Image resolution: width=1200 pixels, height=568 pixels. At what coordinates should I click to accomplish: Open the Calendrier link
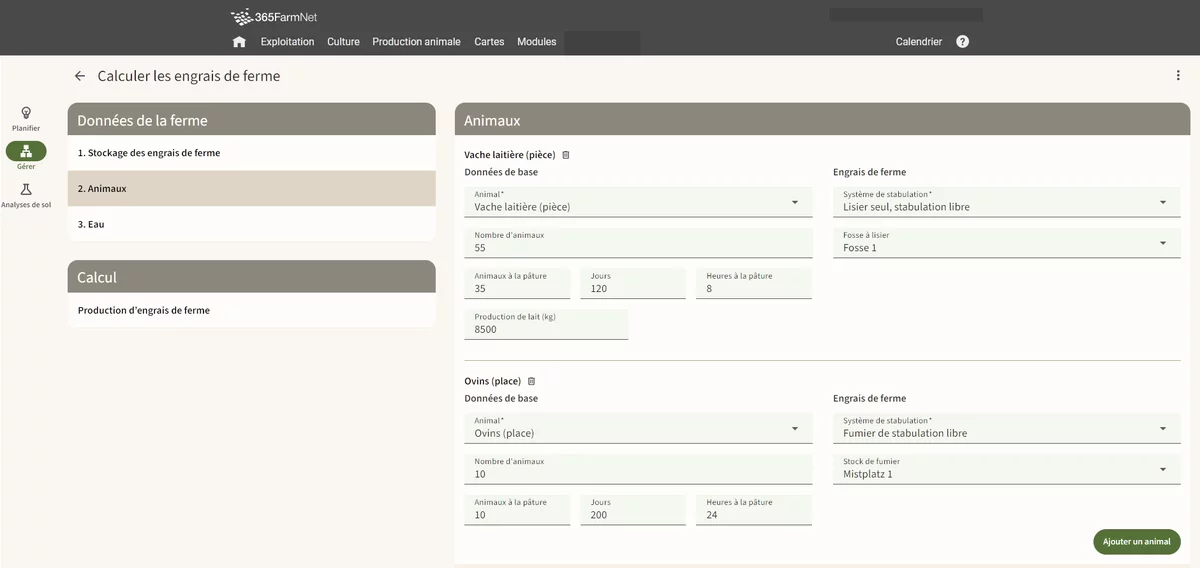pos(918,42)
